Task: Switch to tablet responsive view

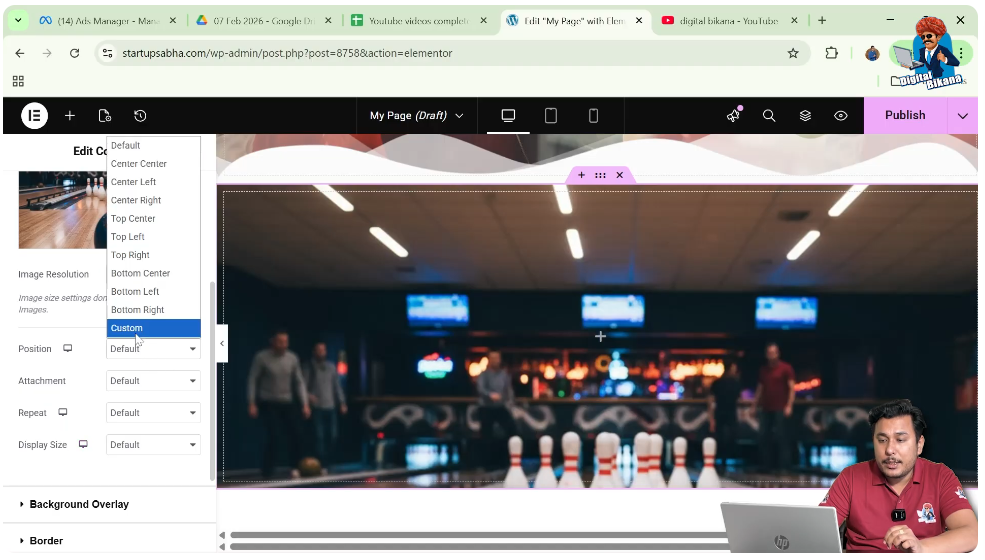Action: point(551,116)
